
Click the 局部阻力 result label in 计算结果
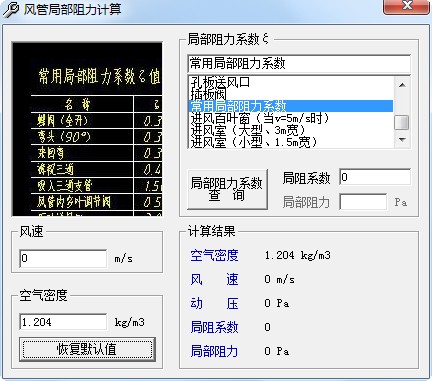click(x=214, y=351)
